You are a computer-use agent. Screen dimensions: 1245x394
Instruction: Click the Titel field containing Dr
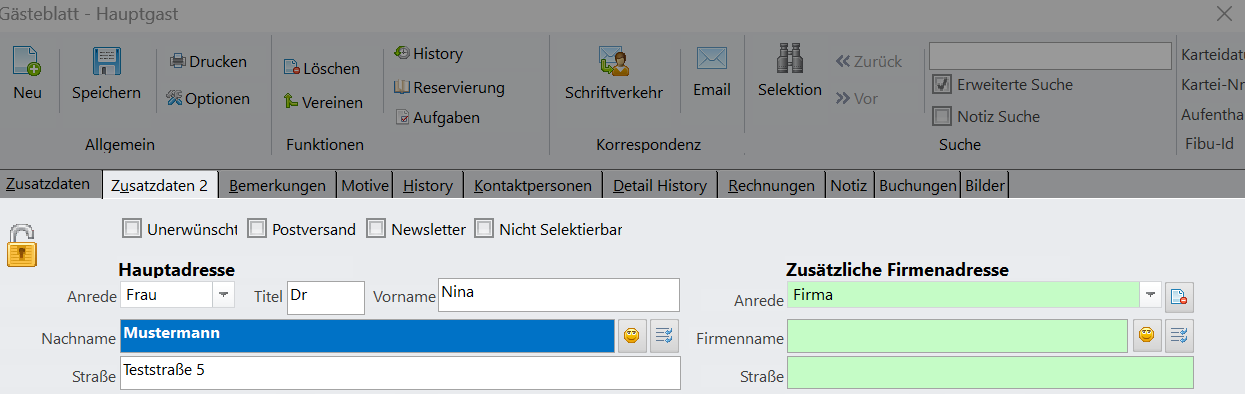tap(326, 298)
